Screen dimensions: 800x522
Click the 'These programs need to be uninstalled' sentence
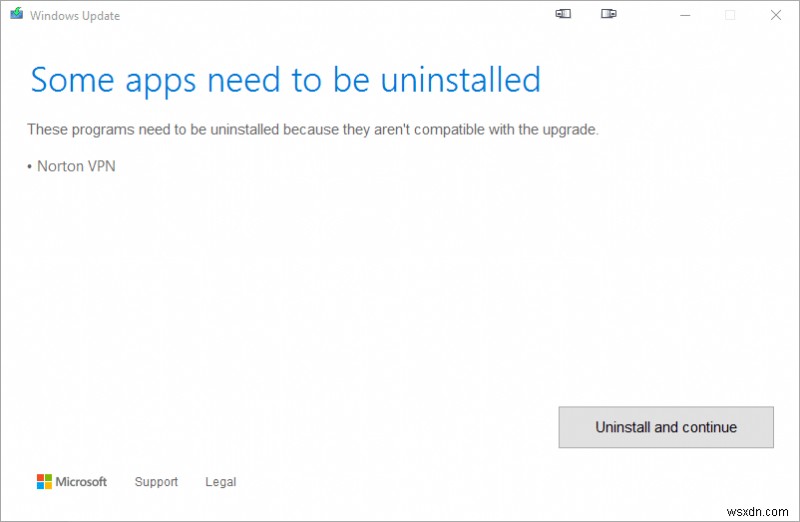tap(313, 130)
